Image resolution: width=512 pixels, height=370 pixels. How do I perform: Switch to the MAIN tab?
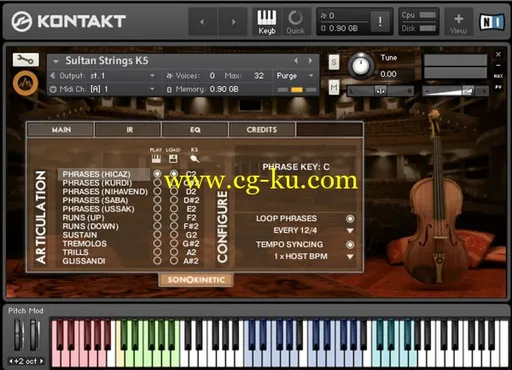tap(60, 130)
